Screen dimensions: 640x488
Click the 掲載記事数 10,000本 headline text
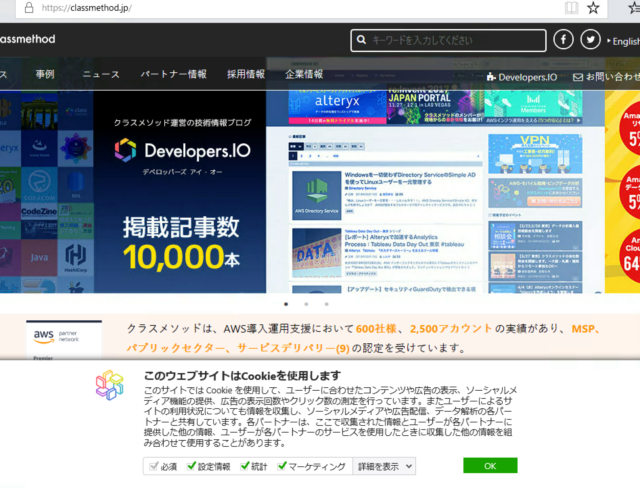pos(181,244)
